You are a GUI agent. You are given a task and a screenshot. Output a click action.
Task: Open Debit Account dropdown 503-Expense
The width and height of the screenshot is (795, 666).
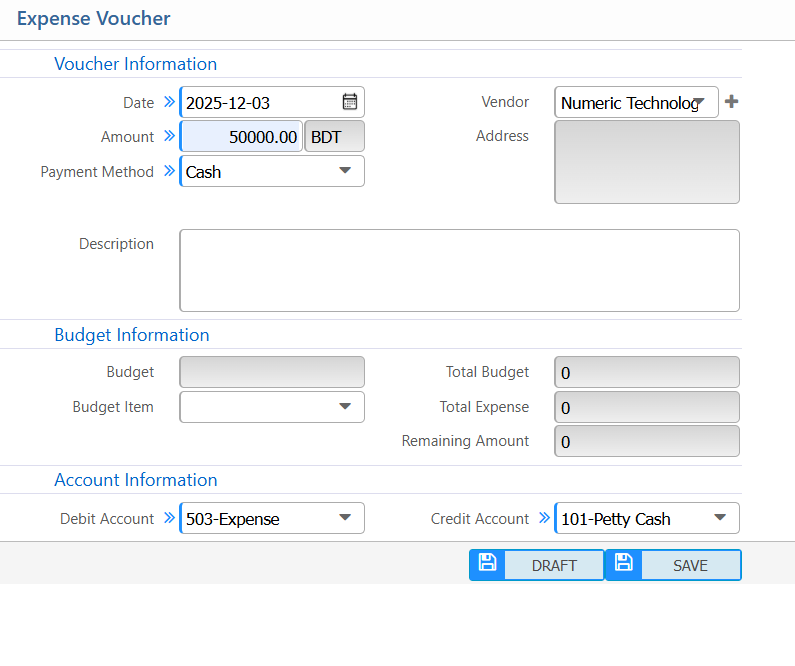272,518
